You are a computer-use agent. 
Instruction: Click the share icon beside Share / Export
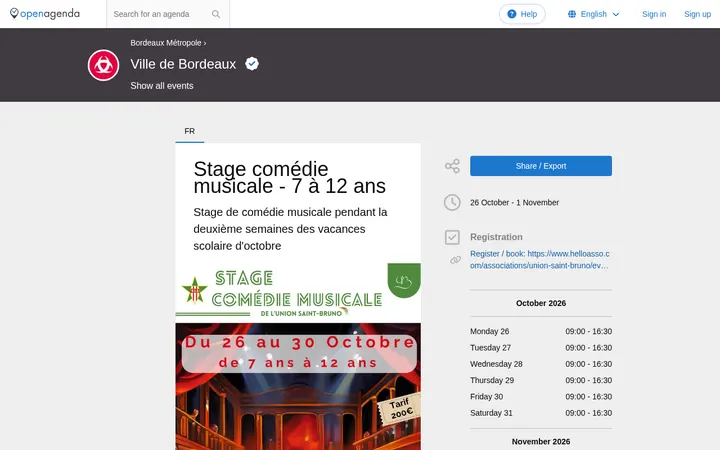click(452, 166)
